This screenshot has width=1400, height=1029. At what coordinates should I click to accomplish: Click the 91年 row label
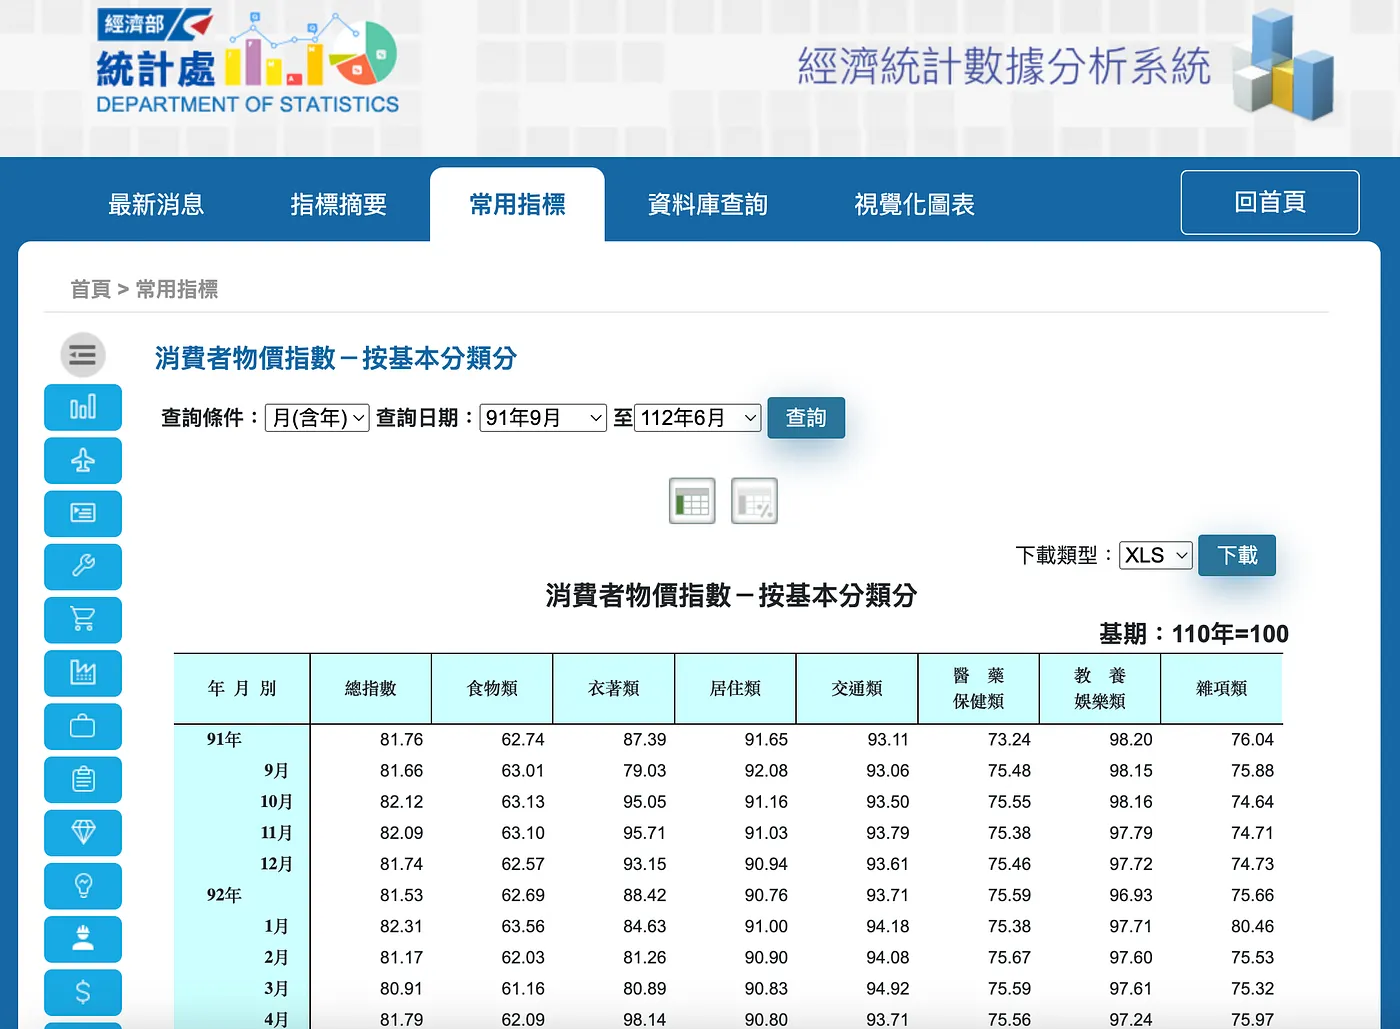(x=224, y=739)
